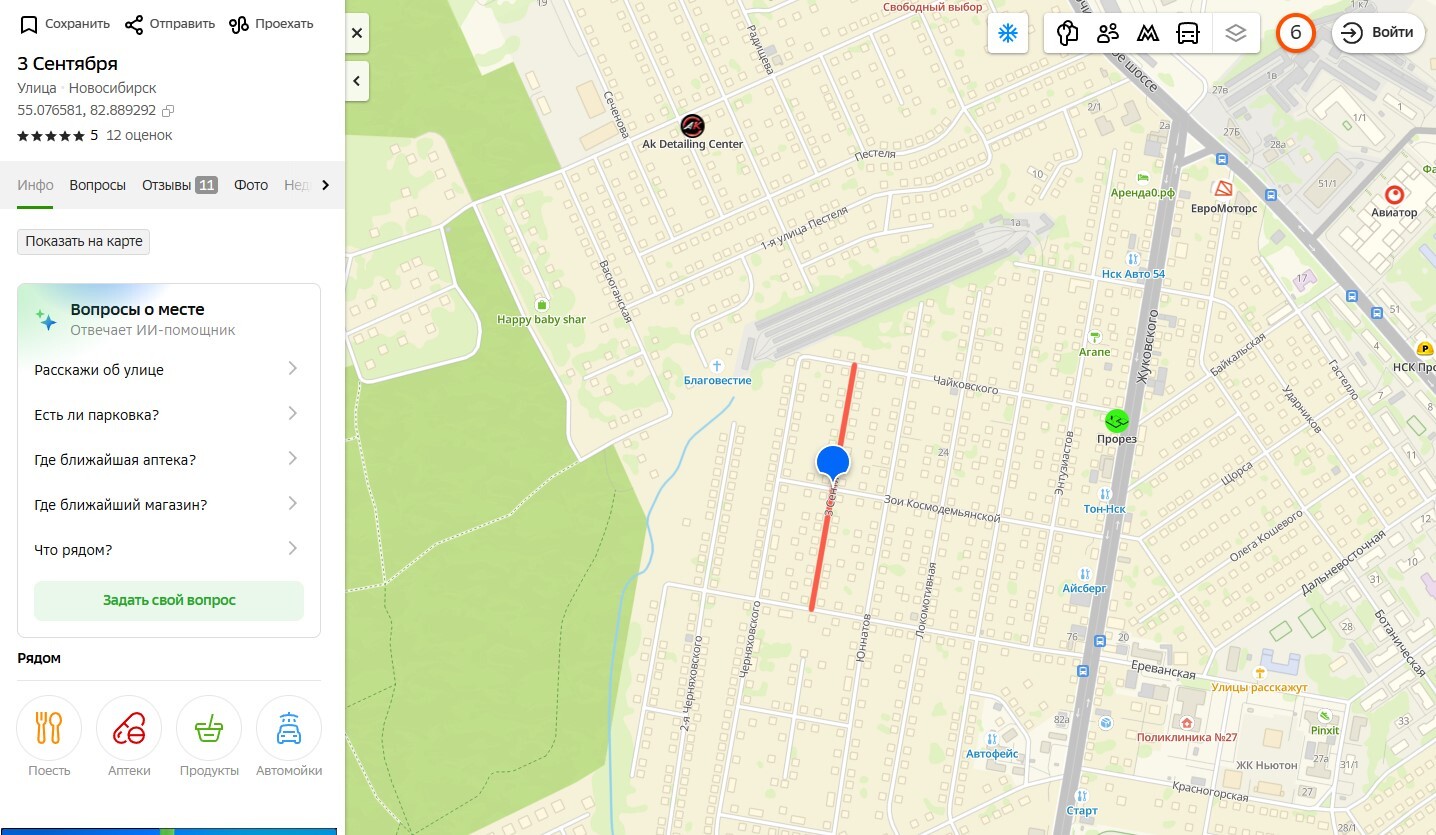1436x835 pixels.
Task: Switch to the Вопросы tab
Action: [x=98, y=185]
